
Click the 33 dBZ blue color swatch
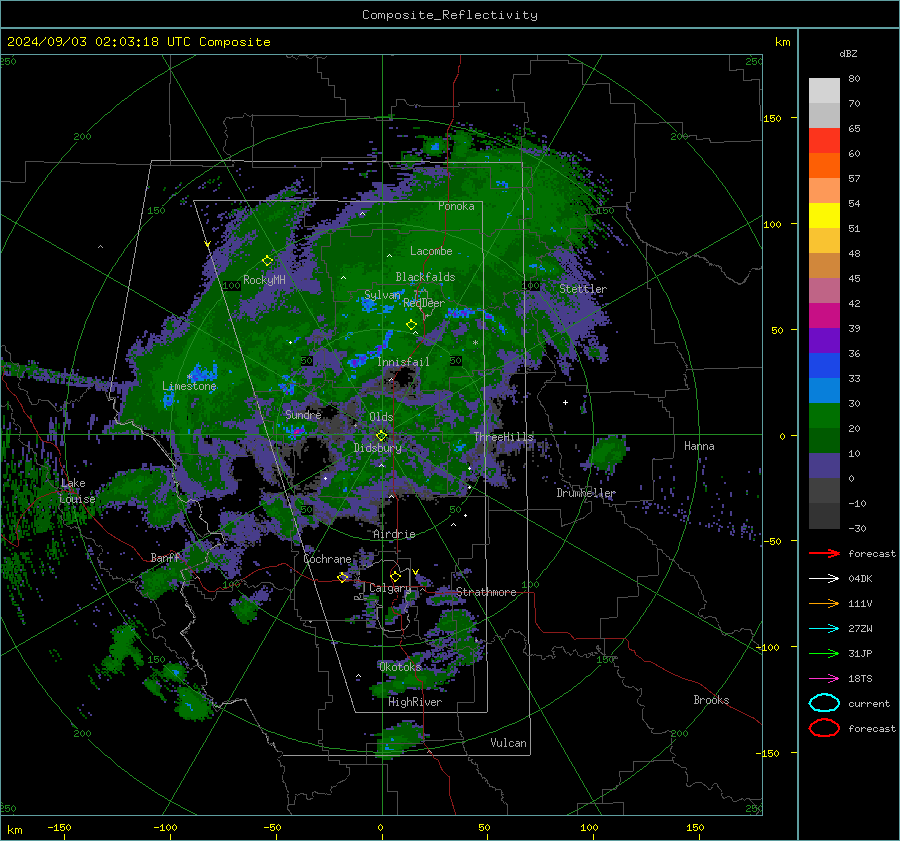point(824,366)
